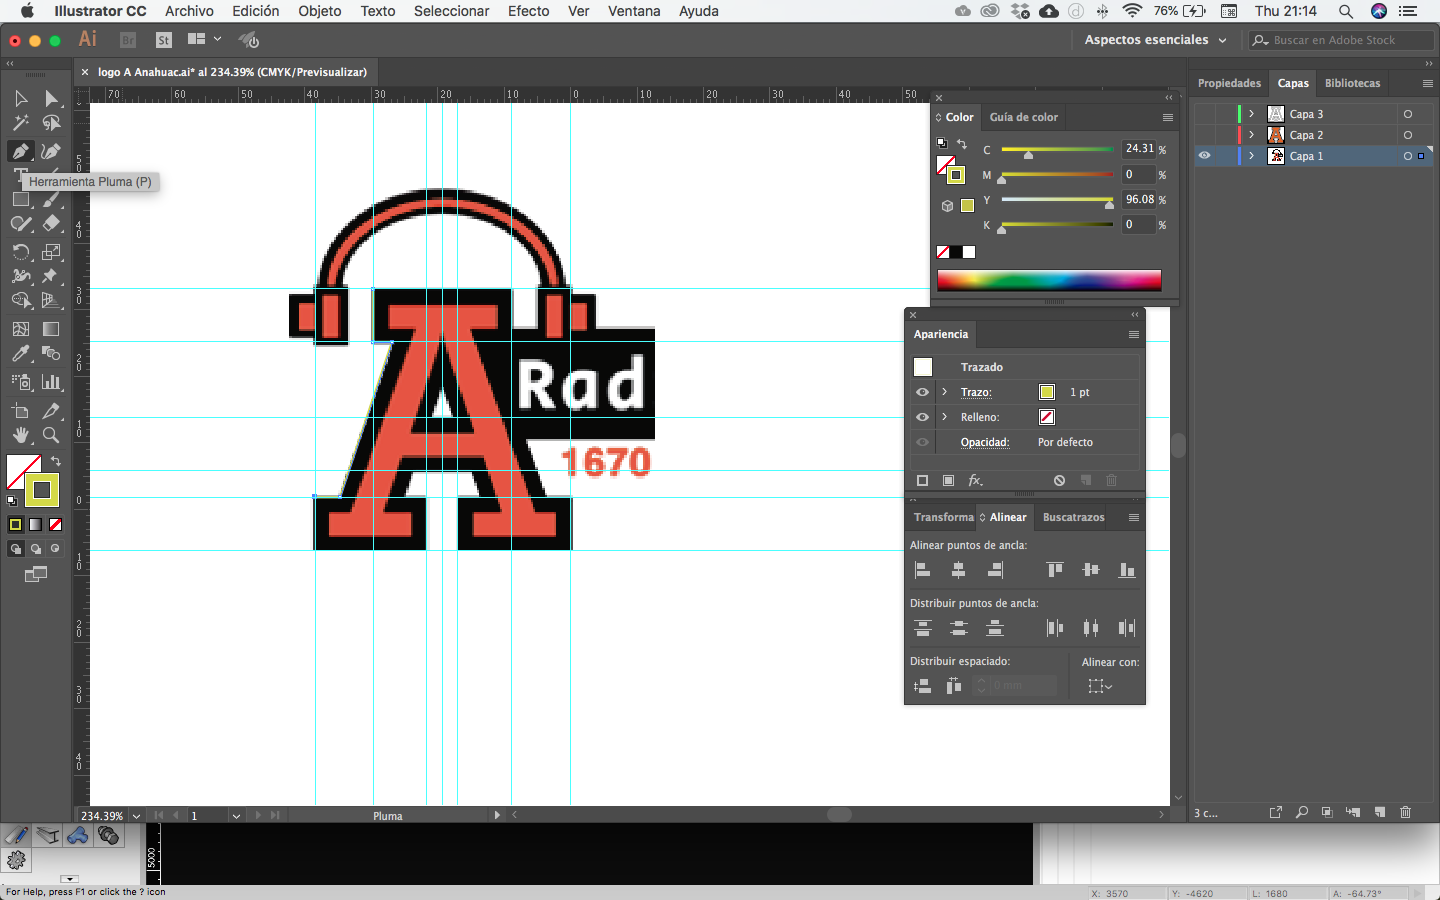Clear appearance with the no-symbol icon
Image resolution: width=1440 pixels, height=900 pixels.
pos(1059,480)
